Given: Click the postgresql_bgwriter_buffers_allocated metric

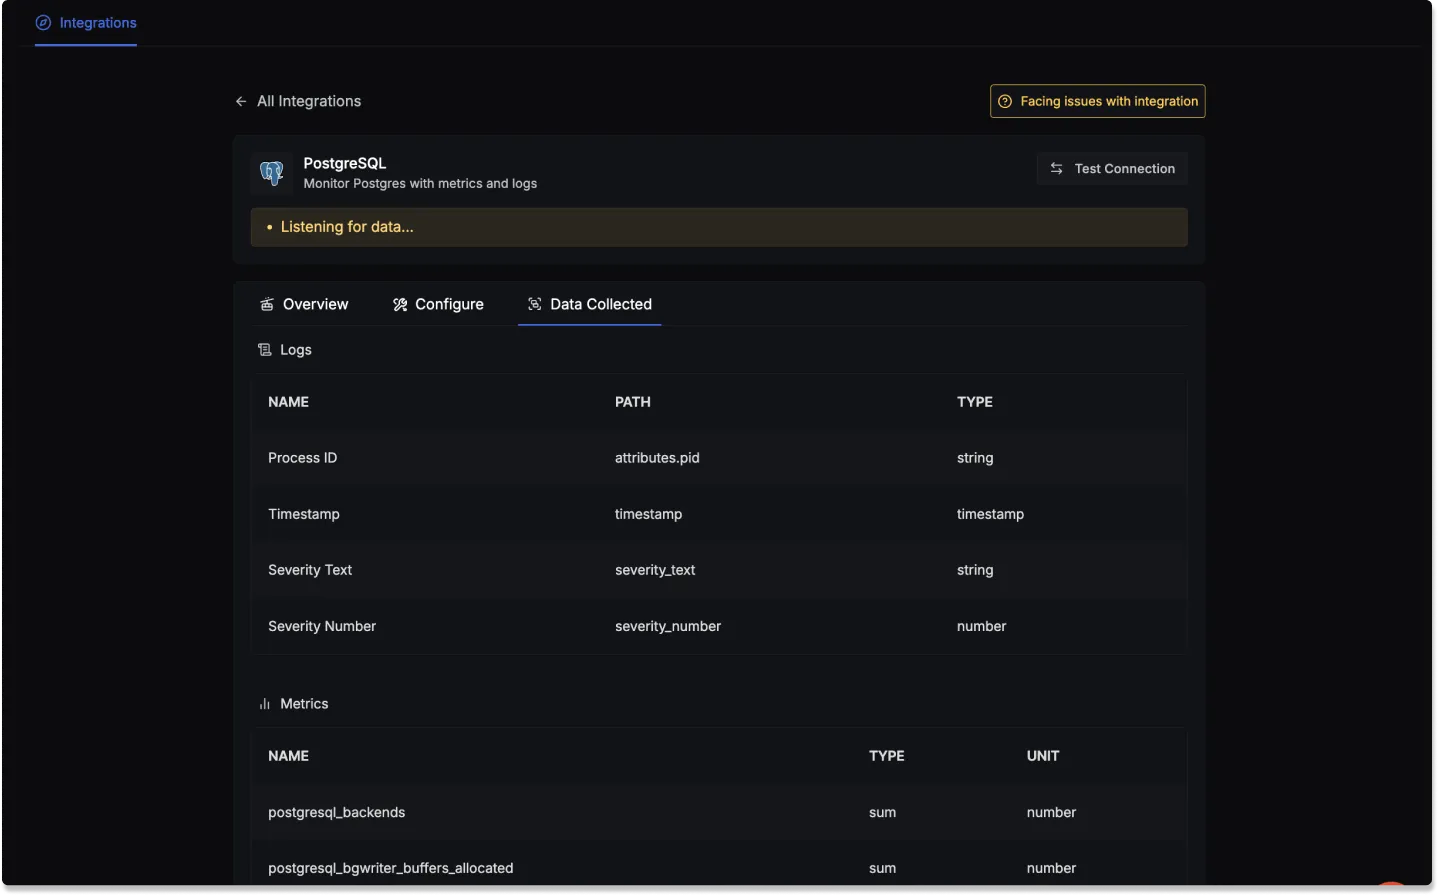Looking at the screenshot, I should coord(391,868).
